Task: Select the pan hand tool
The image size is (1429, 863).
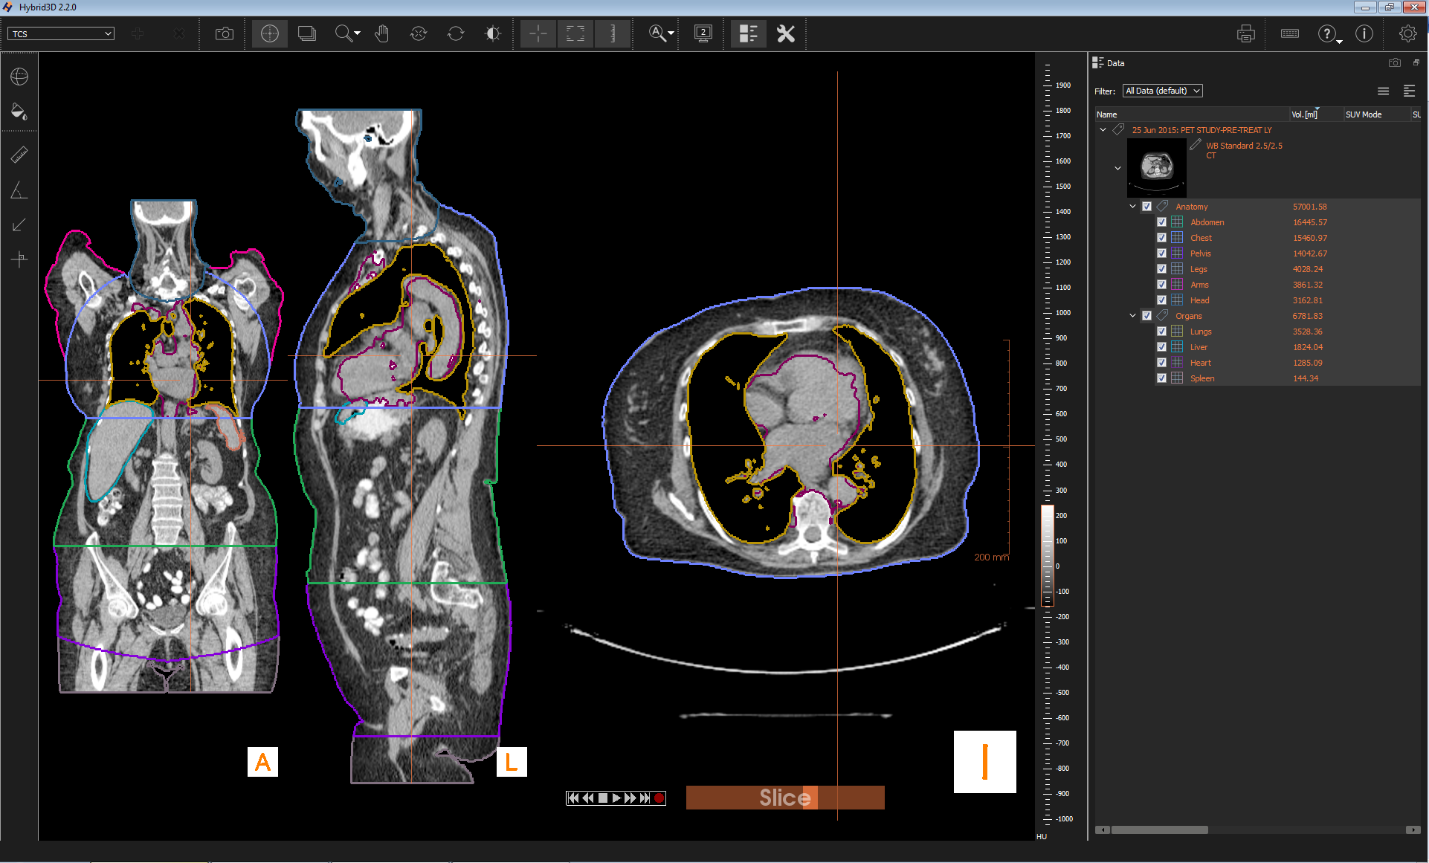Action: point(381,33)
